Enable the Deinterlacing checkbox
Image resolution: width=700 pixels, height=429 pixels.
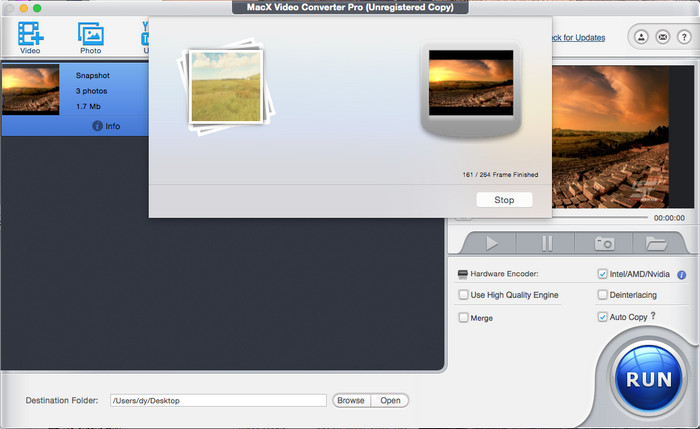tap(602, 295)
